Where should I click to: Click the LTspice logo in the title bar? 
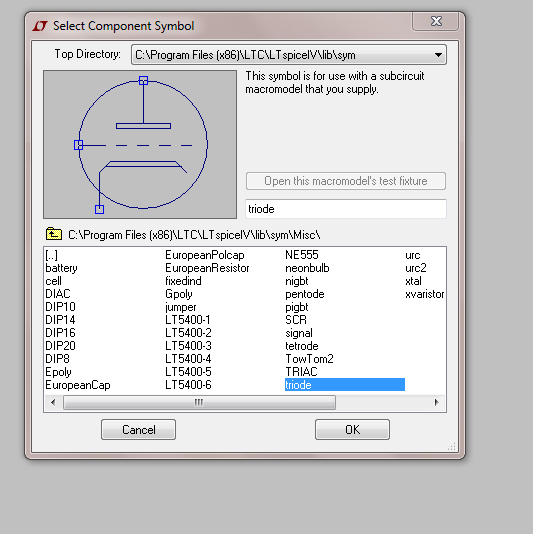tap(40, 26)
